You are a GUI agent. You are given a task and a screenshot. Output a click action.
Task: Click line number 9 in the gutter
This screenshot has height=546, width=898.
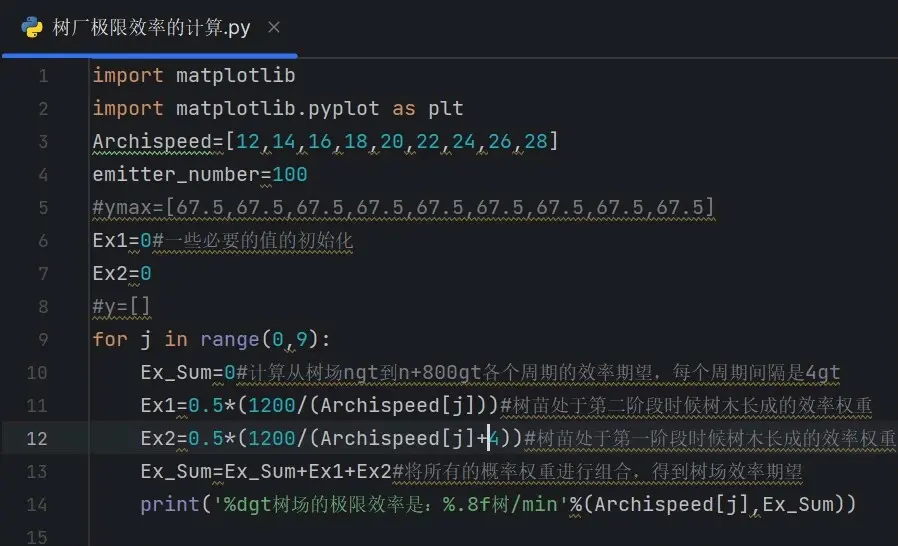coord(44,340)
